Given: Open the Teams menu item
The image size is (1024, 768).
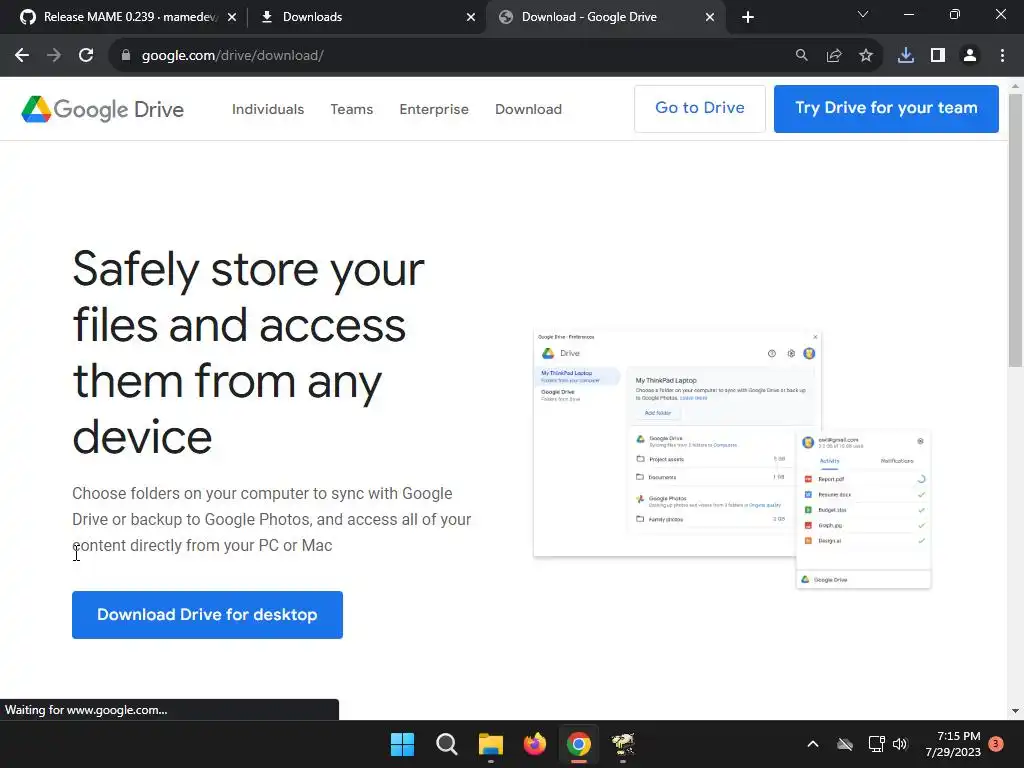Looking at the screenshot, I should 351,109.
